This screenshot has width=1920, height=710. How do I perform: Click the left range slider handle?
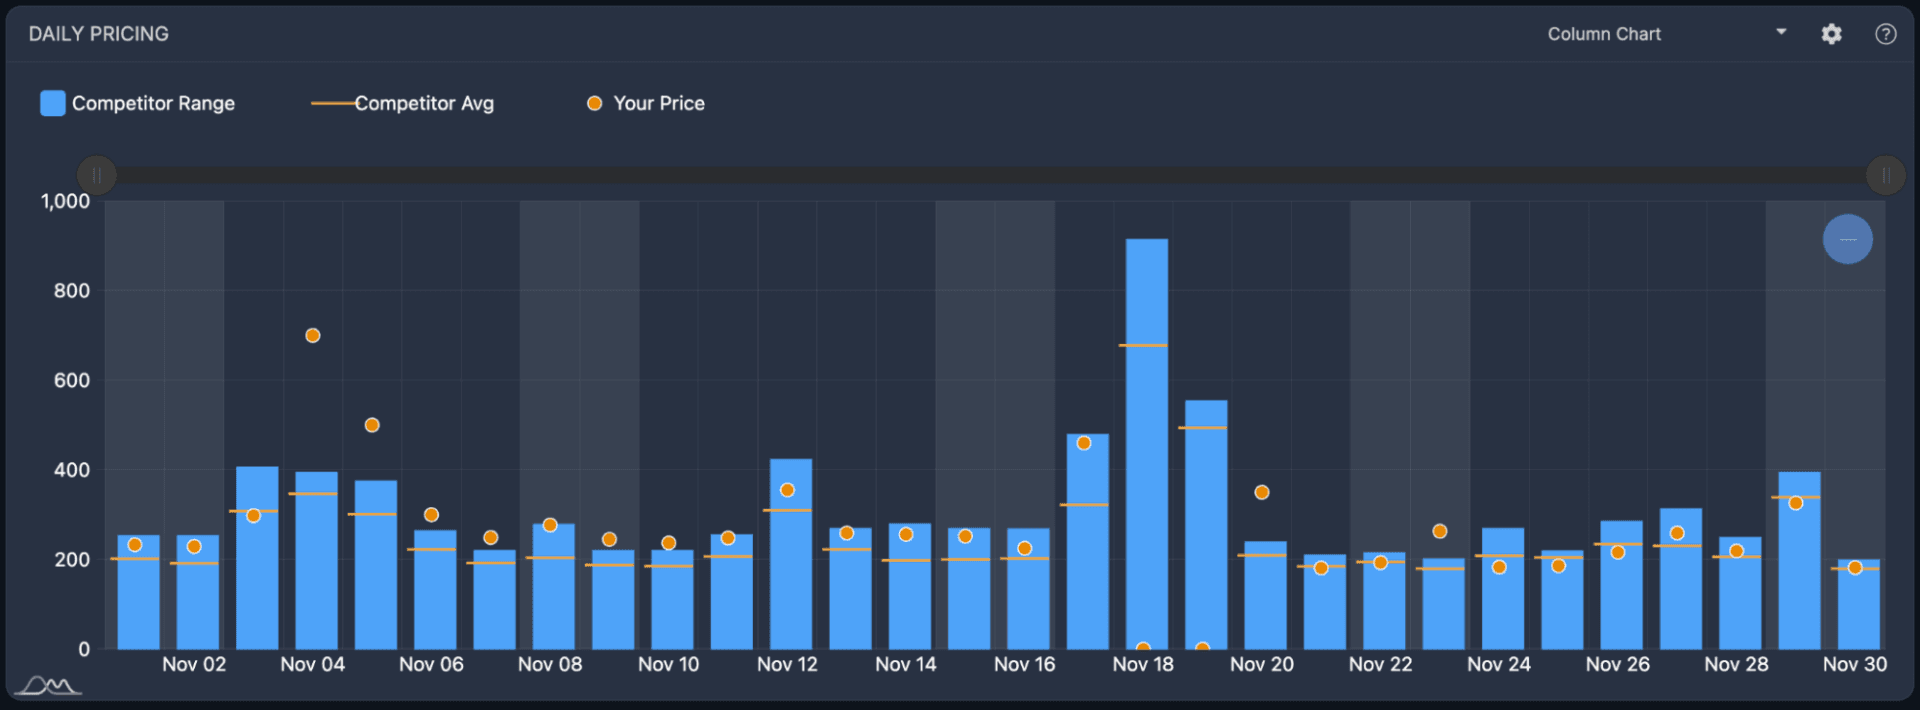[x=97, y=175]
